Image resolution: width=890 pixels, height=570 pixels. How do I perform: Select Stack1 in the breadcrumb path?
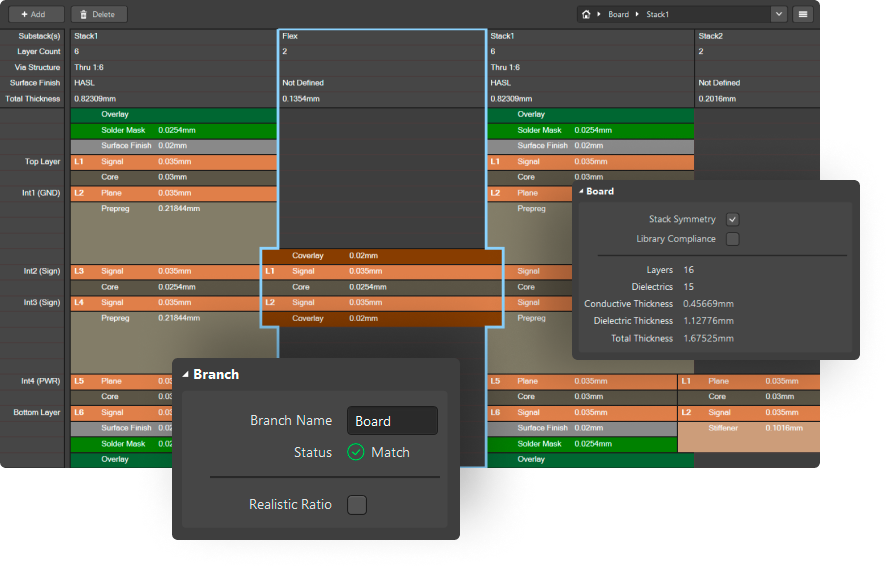(657, 15)
